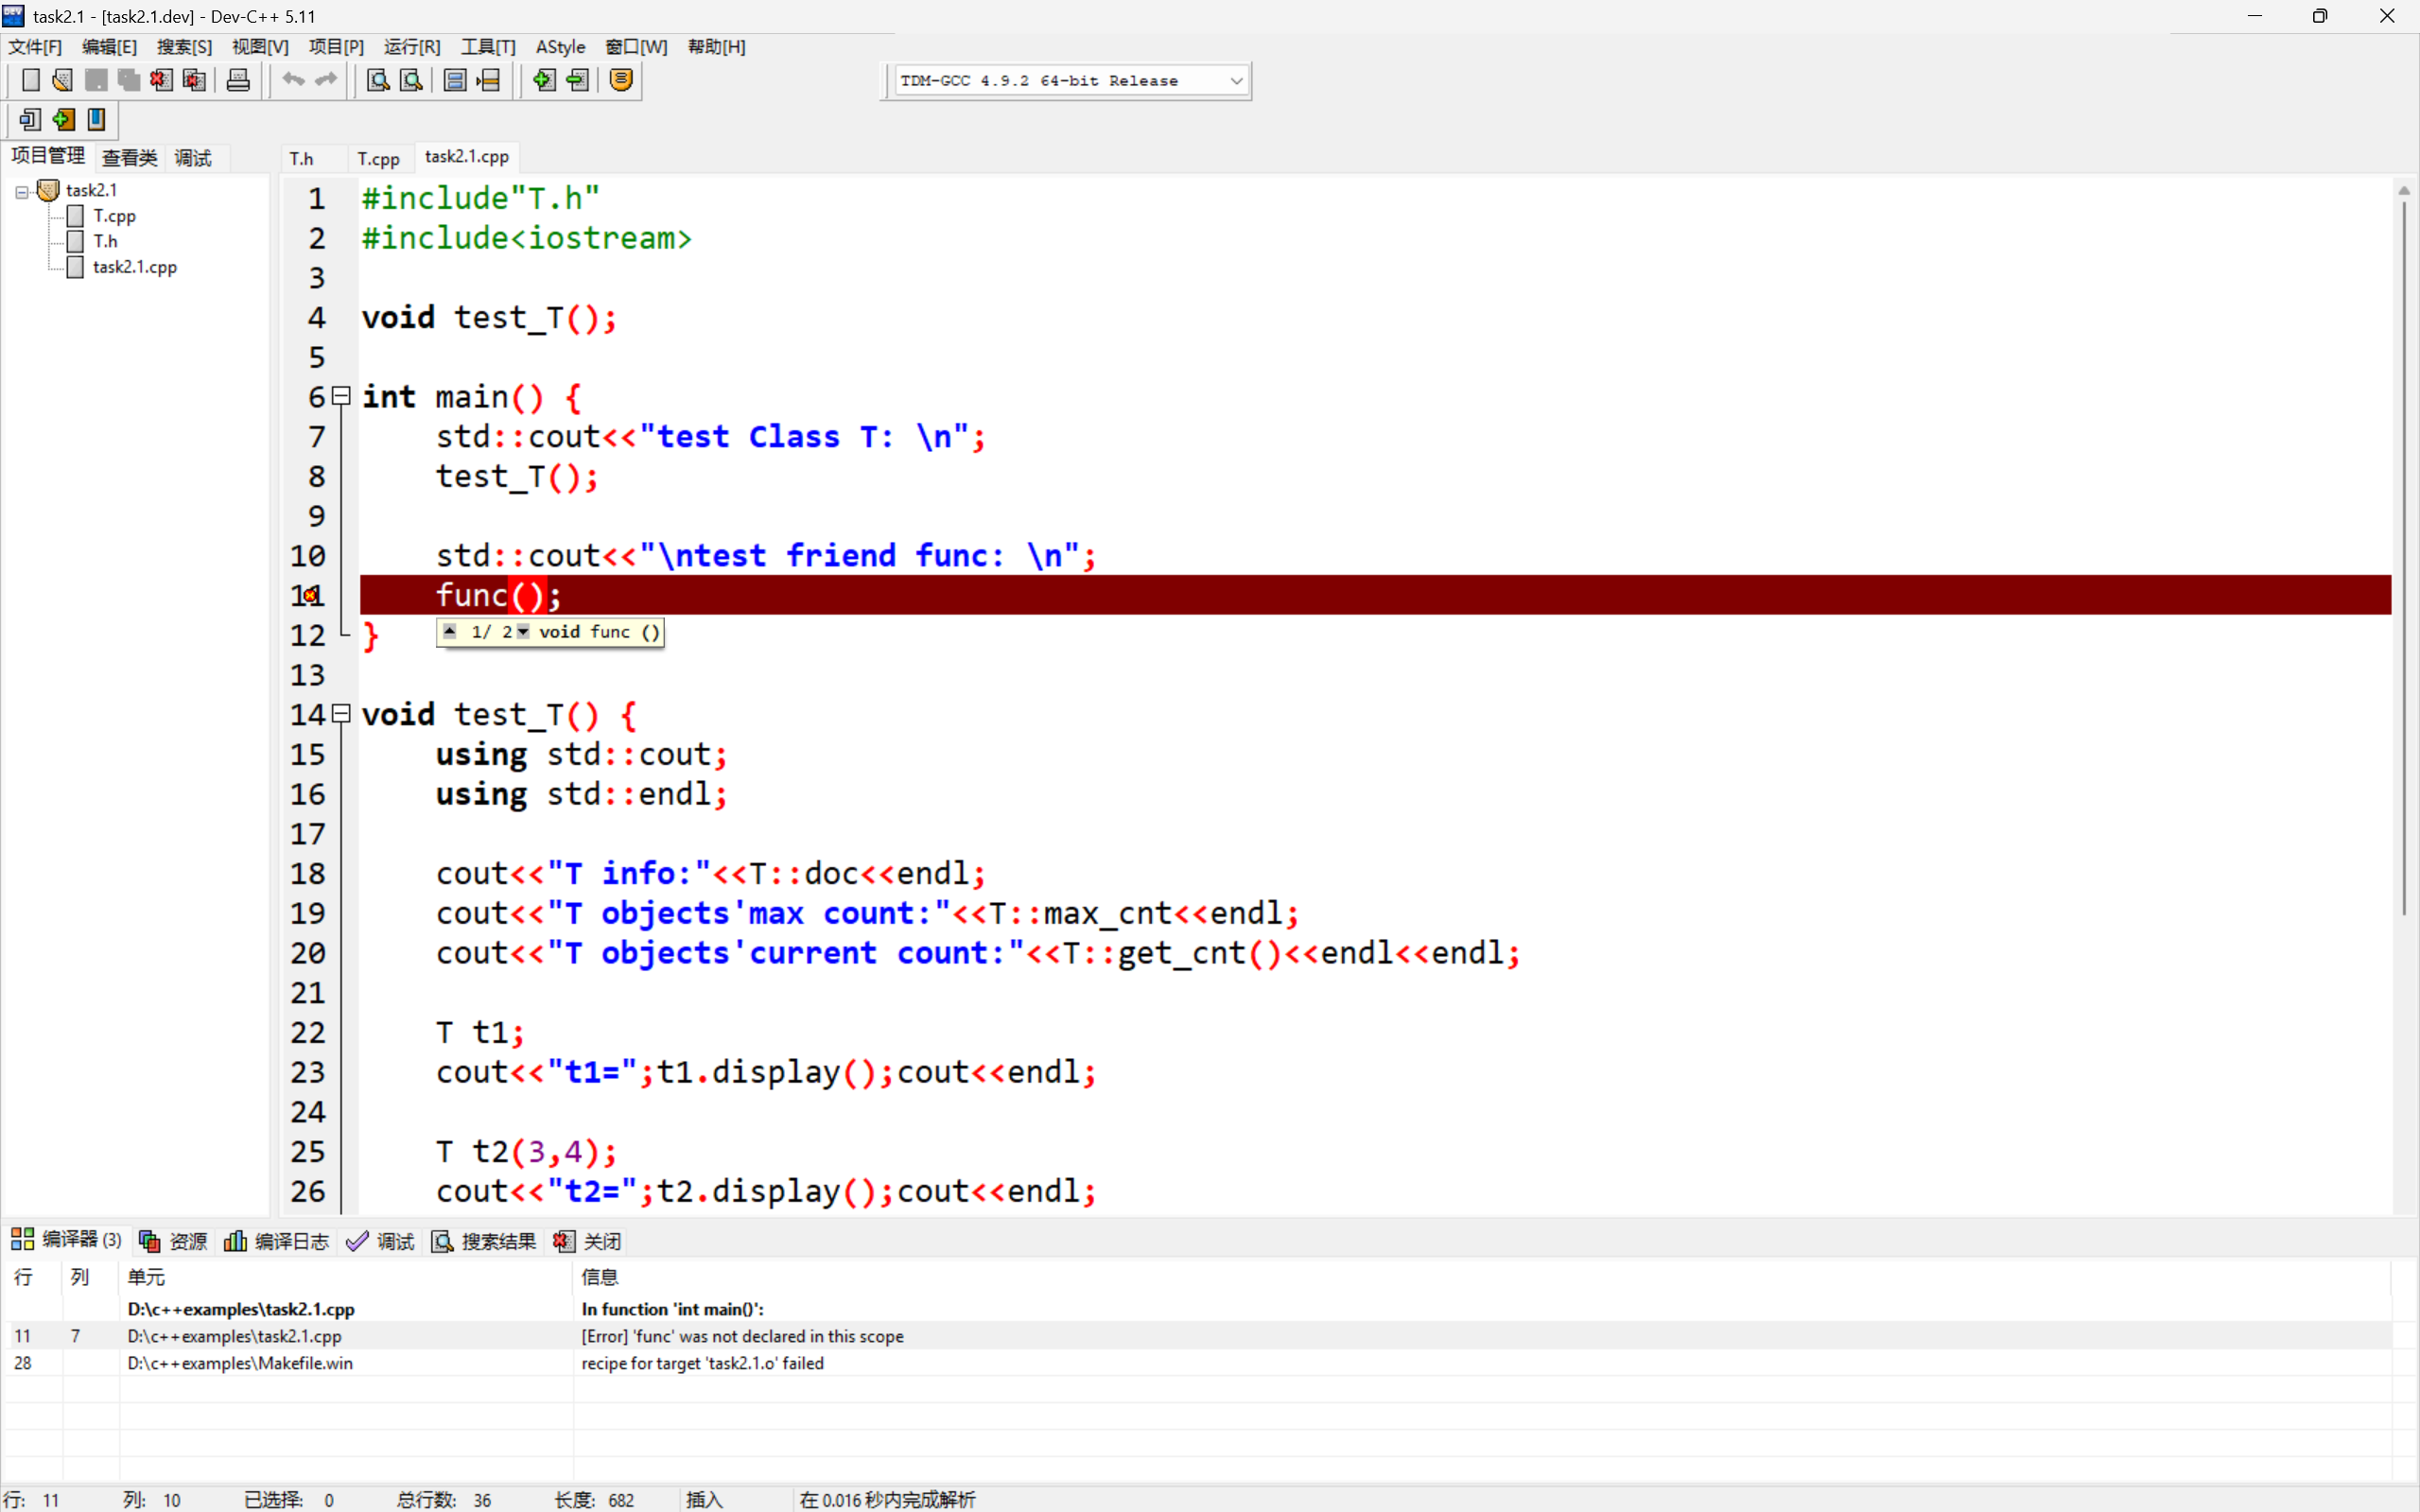Switch to the T.cpp editor tab
Image resolution: width=2420 pixels, height=1512 pixels.
tap(378, 158)
